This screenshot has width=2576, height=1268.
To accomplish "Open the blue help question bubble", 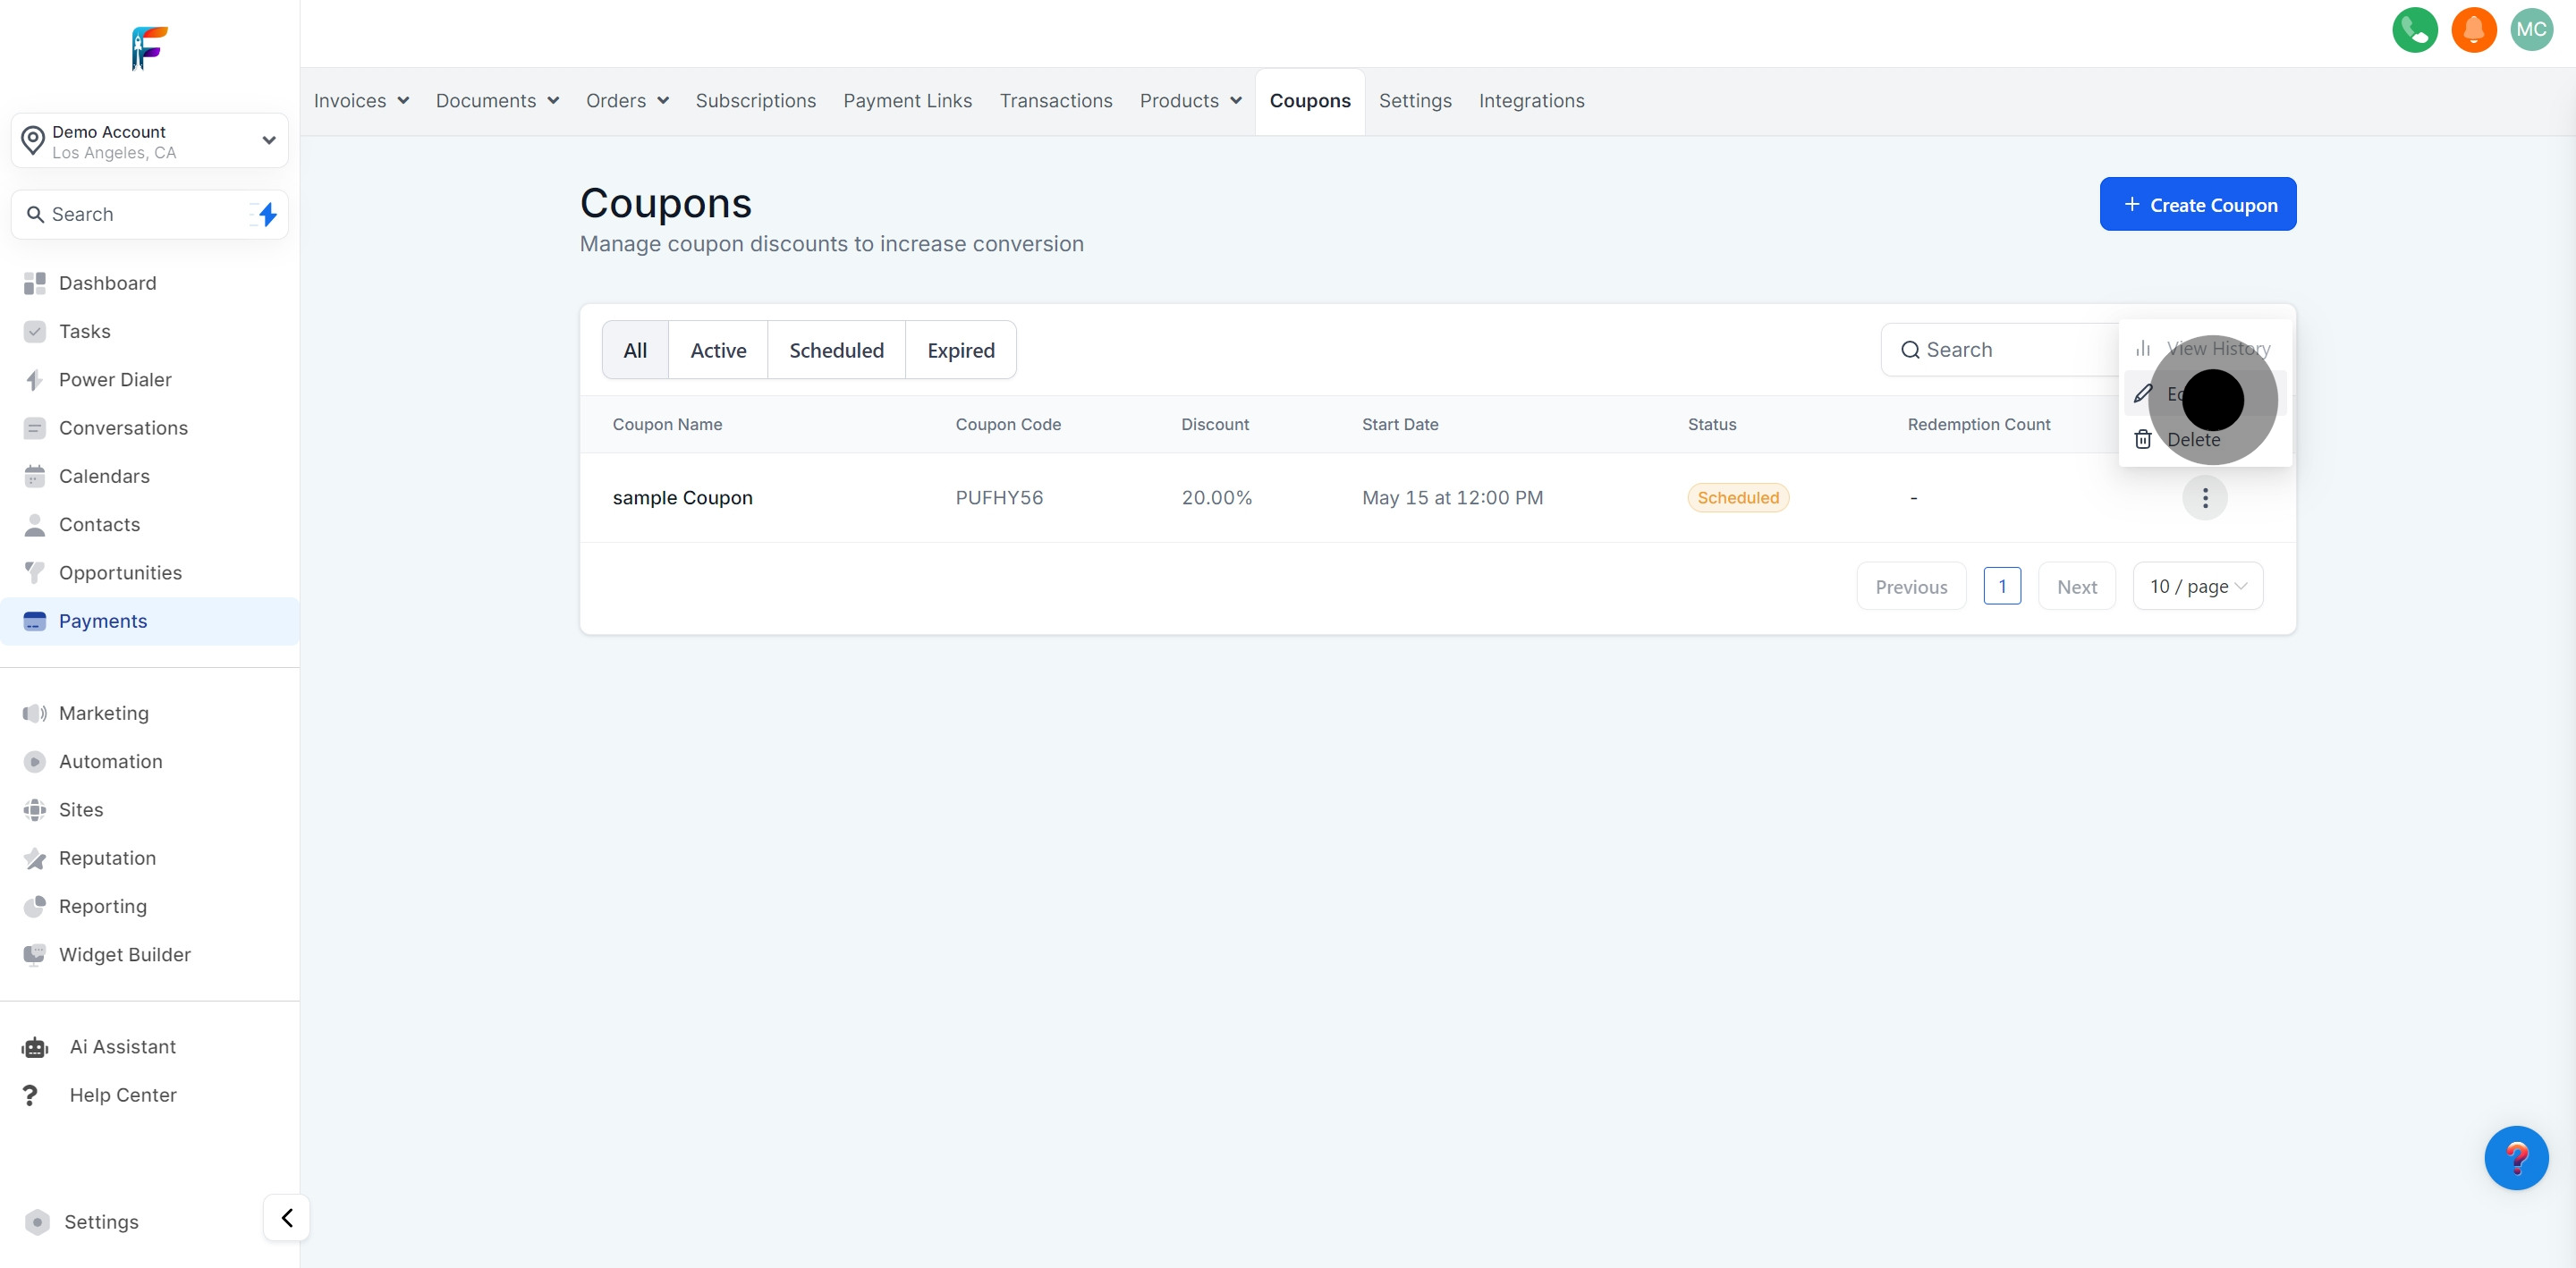I will [x=2515, y=1157].
